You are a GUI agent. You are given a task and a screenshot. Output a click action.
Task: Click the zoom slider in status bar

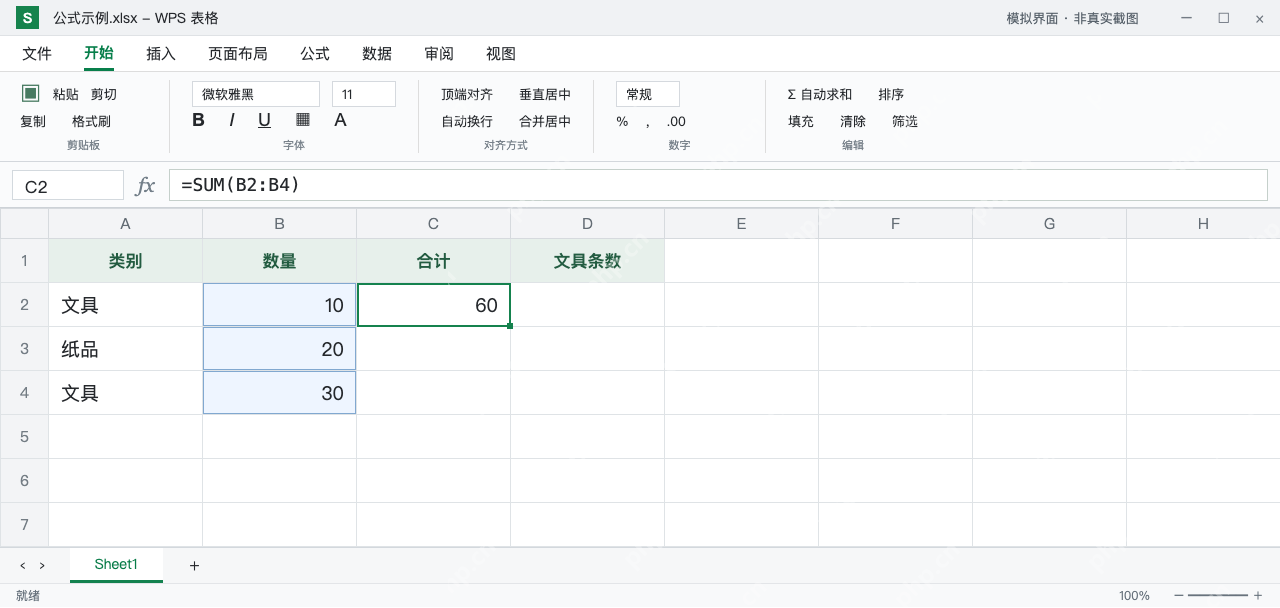pyautogui.click(x=1218, y=595)
